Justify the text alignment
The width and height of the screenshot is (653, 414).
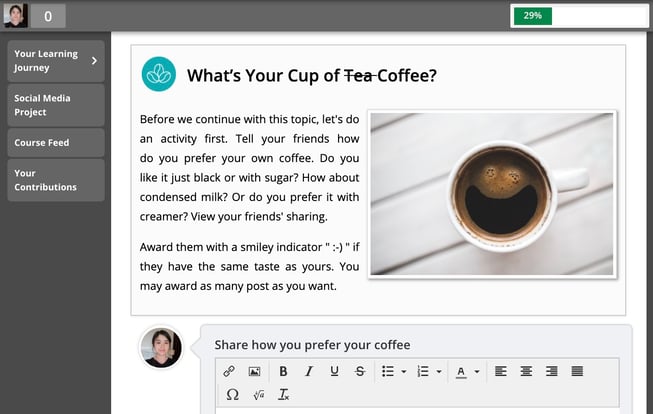coord(577,371)
